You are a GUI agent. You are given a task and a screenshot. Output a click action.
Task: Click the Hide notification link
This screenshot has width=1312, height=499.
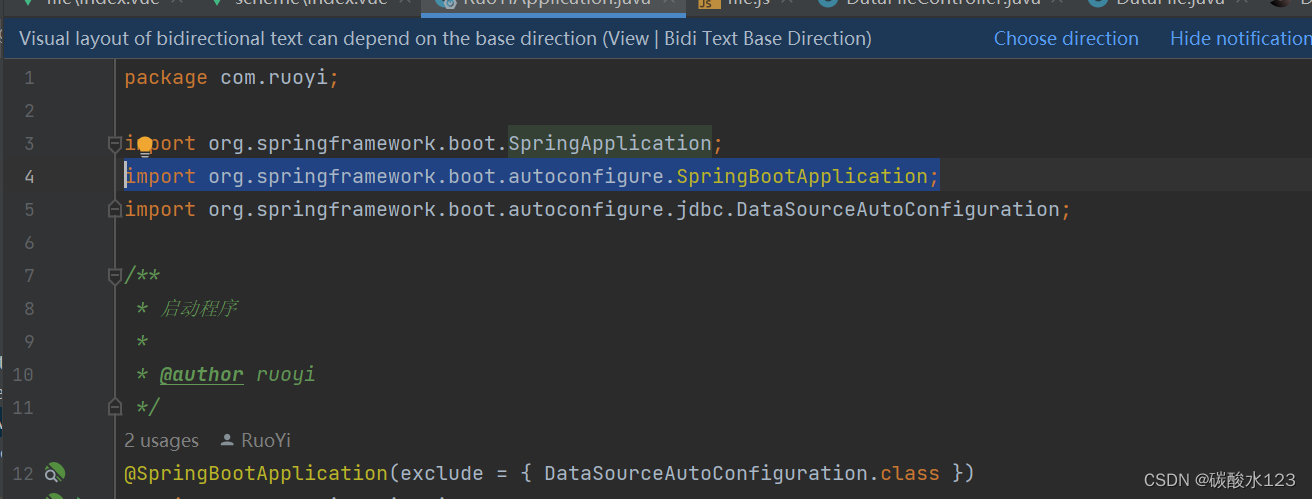(1240, 39)
